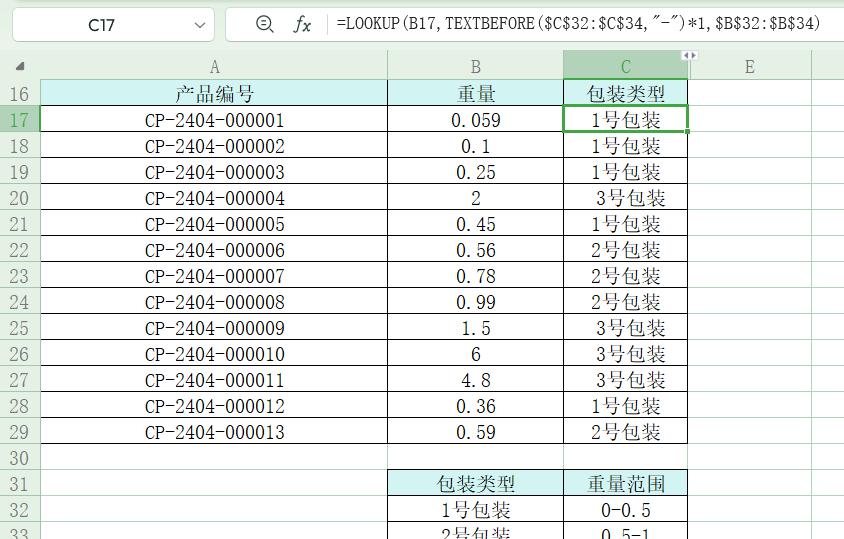Select cell CP-2404-000007
The width and height of the screenshot is (844, 539).
pos(214,276)
